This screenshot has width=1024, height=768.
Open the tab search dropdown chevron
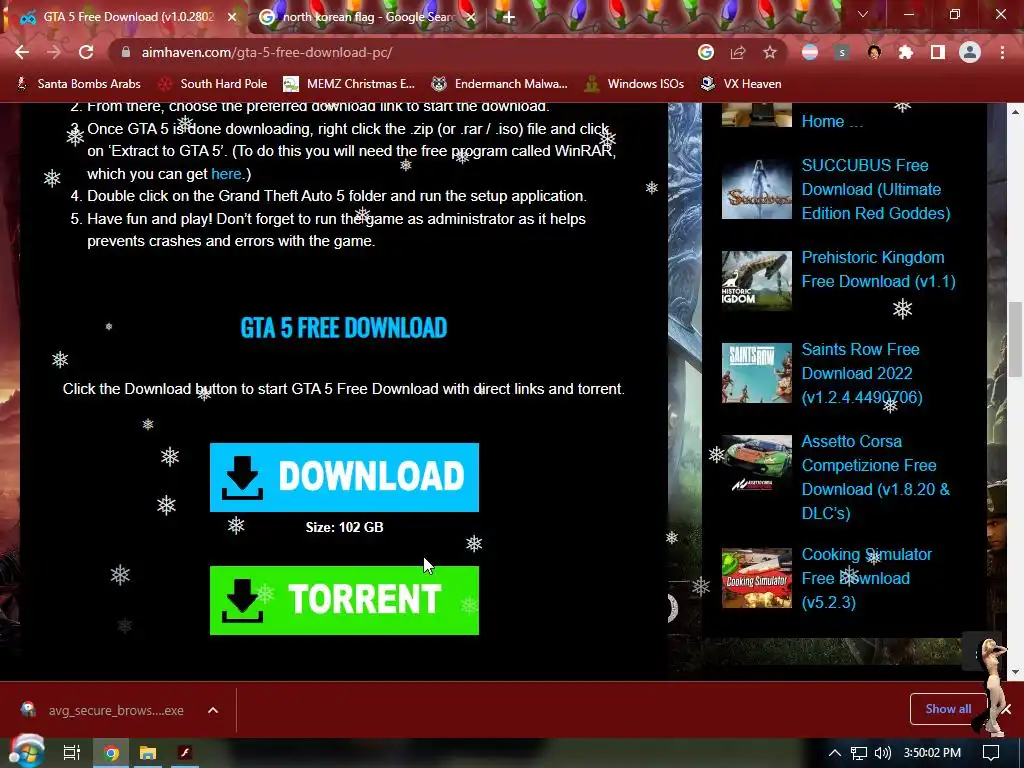click(x=863, y=14)
